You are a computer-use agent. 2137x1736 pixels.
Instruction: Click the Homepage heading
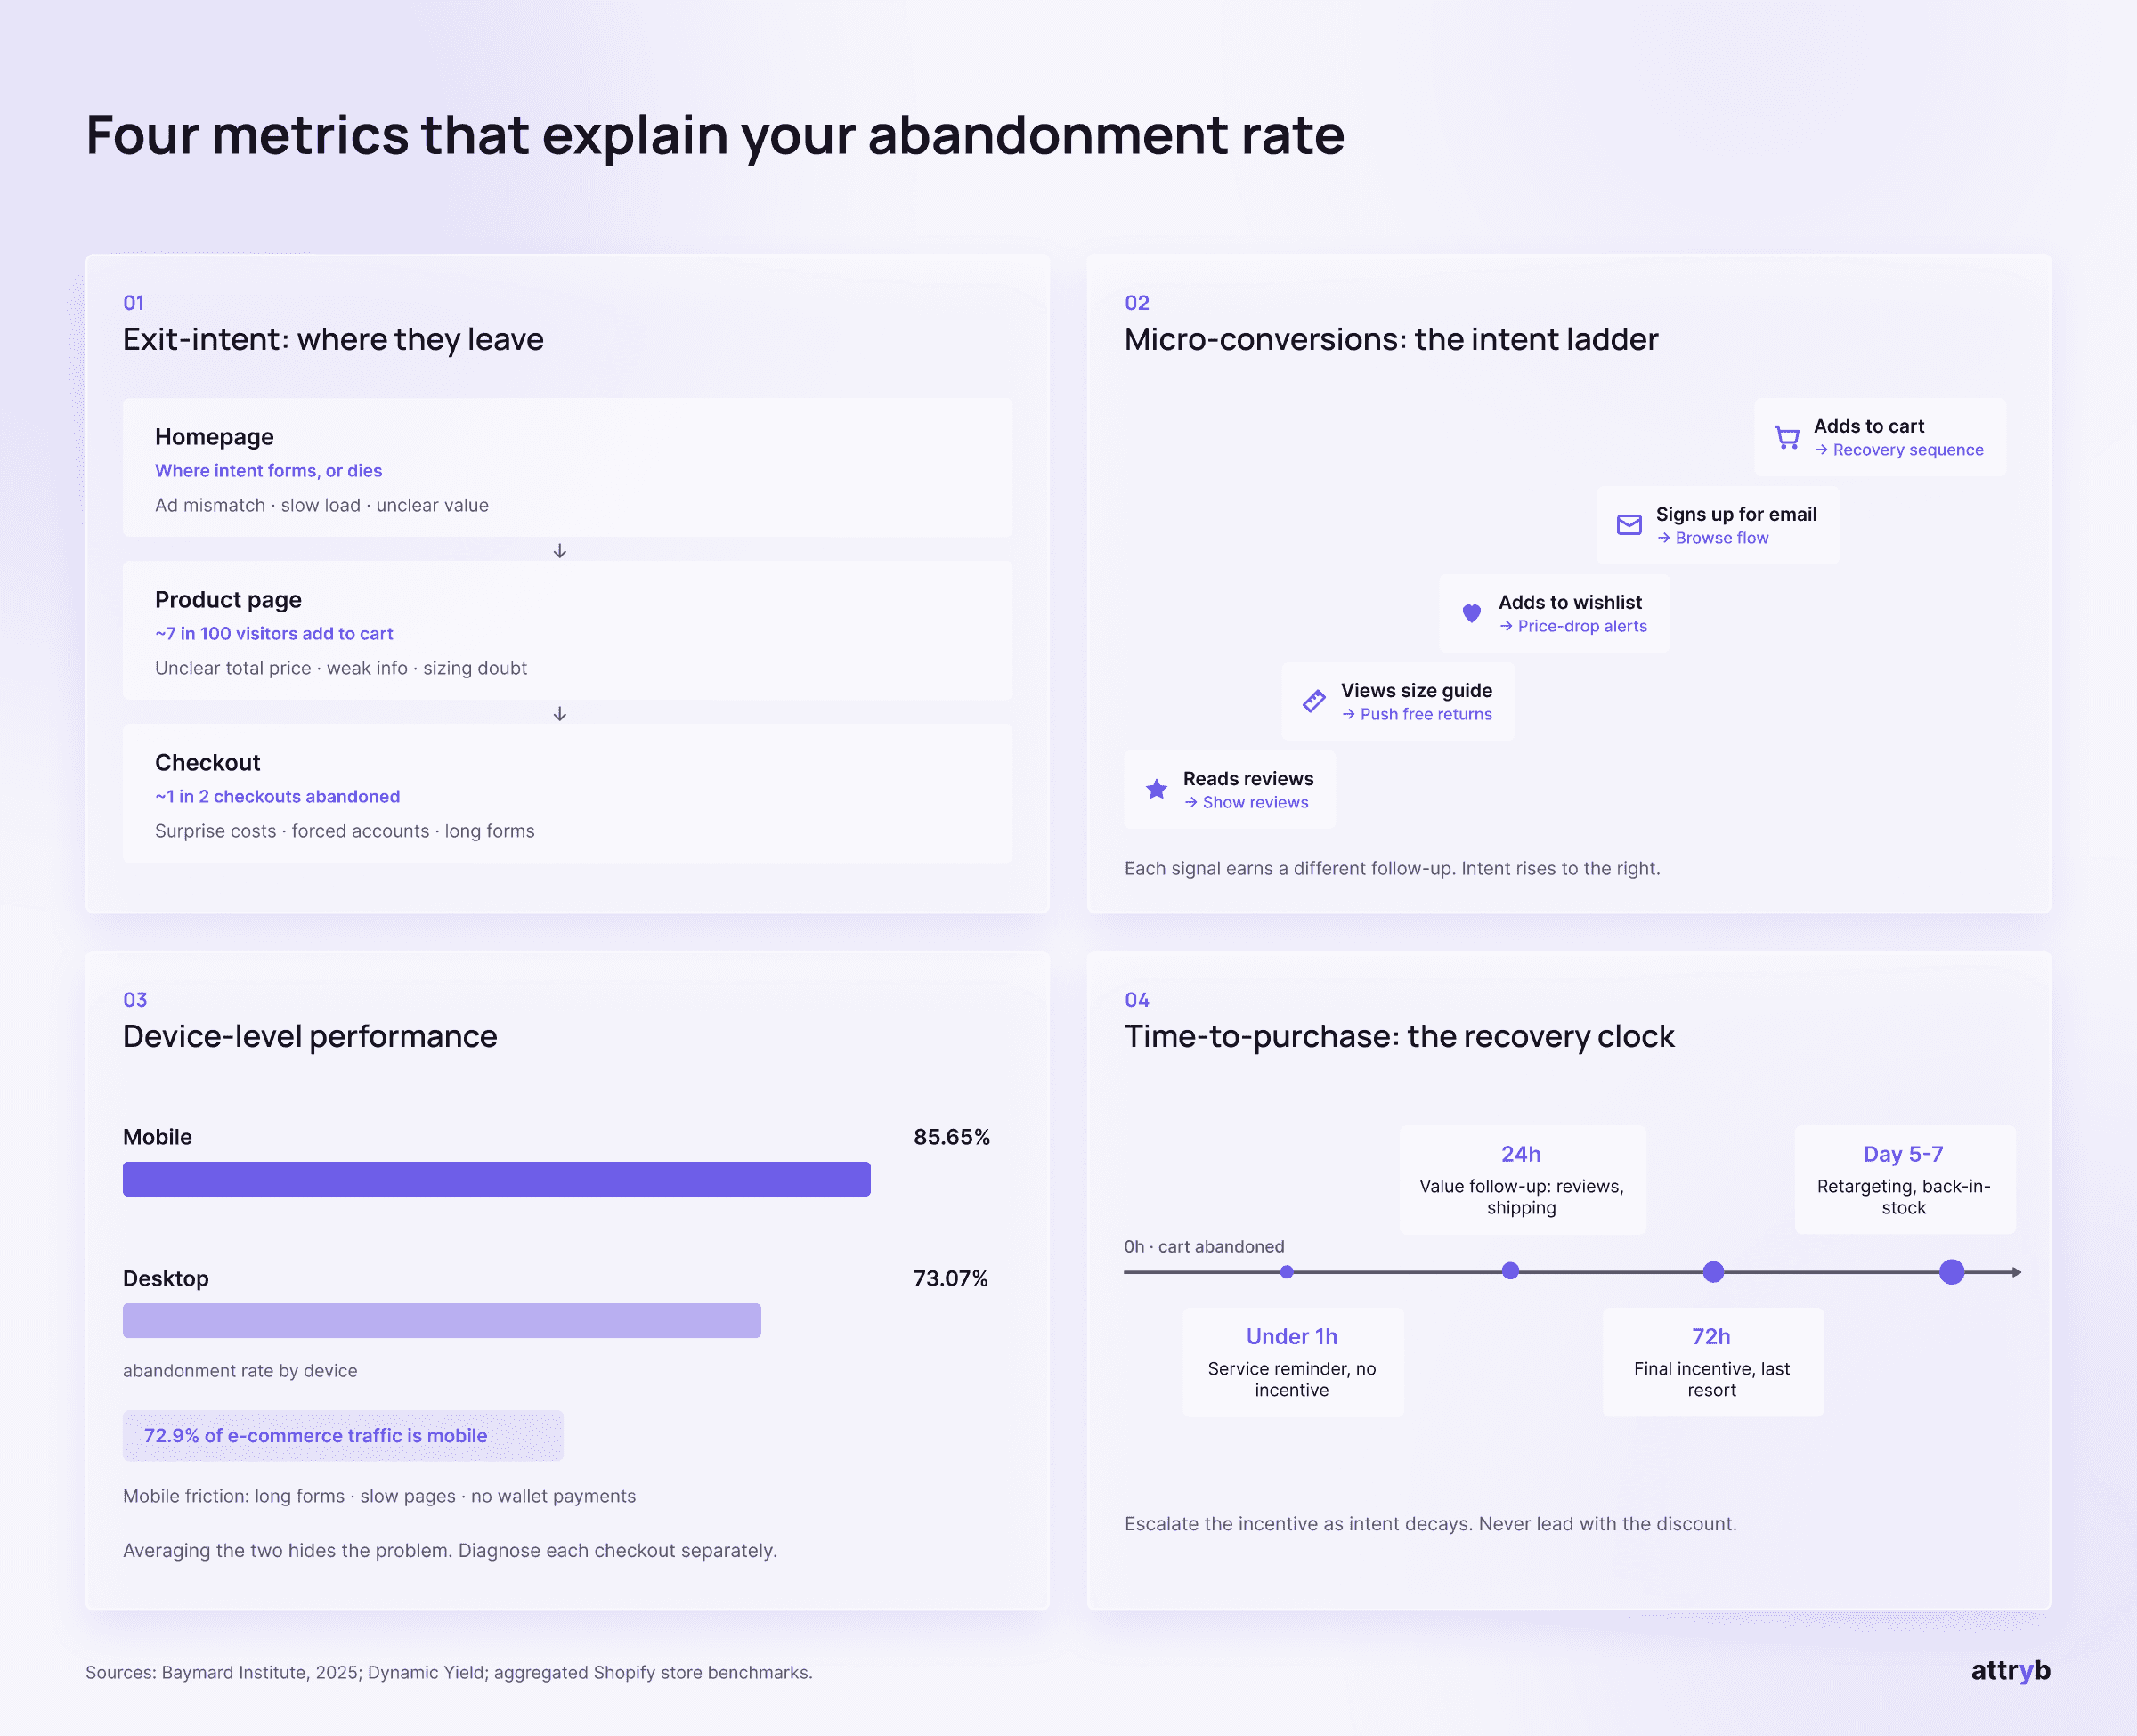pyautogui.click(x=214, y=437)
